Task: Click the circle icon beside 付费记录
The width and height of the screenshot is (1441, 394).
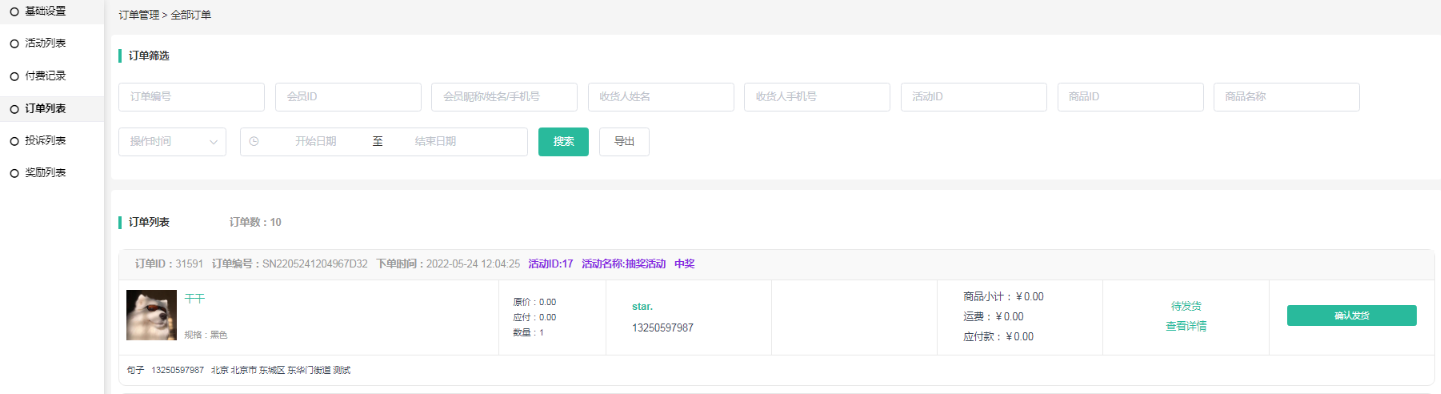Action: pos(14,76)
